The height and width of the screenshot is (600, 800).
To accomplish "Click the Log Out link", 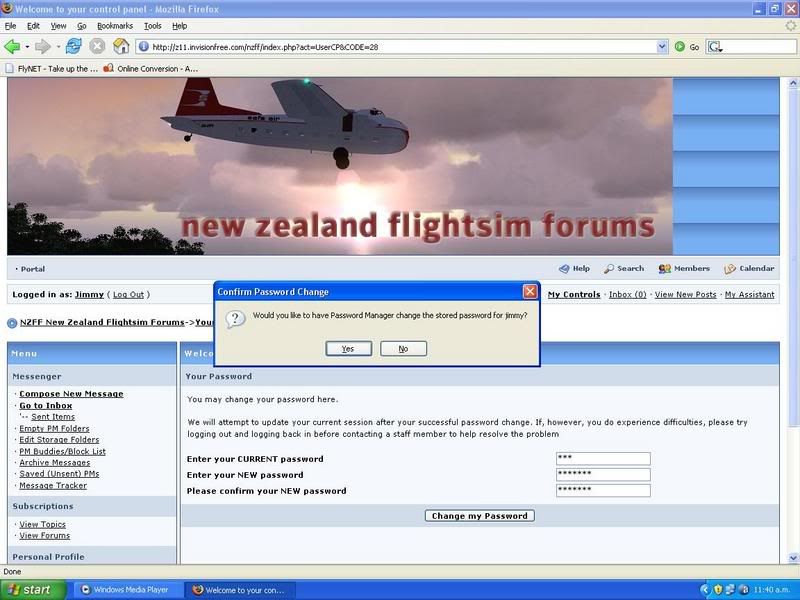I will point(128,295).
